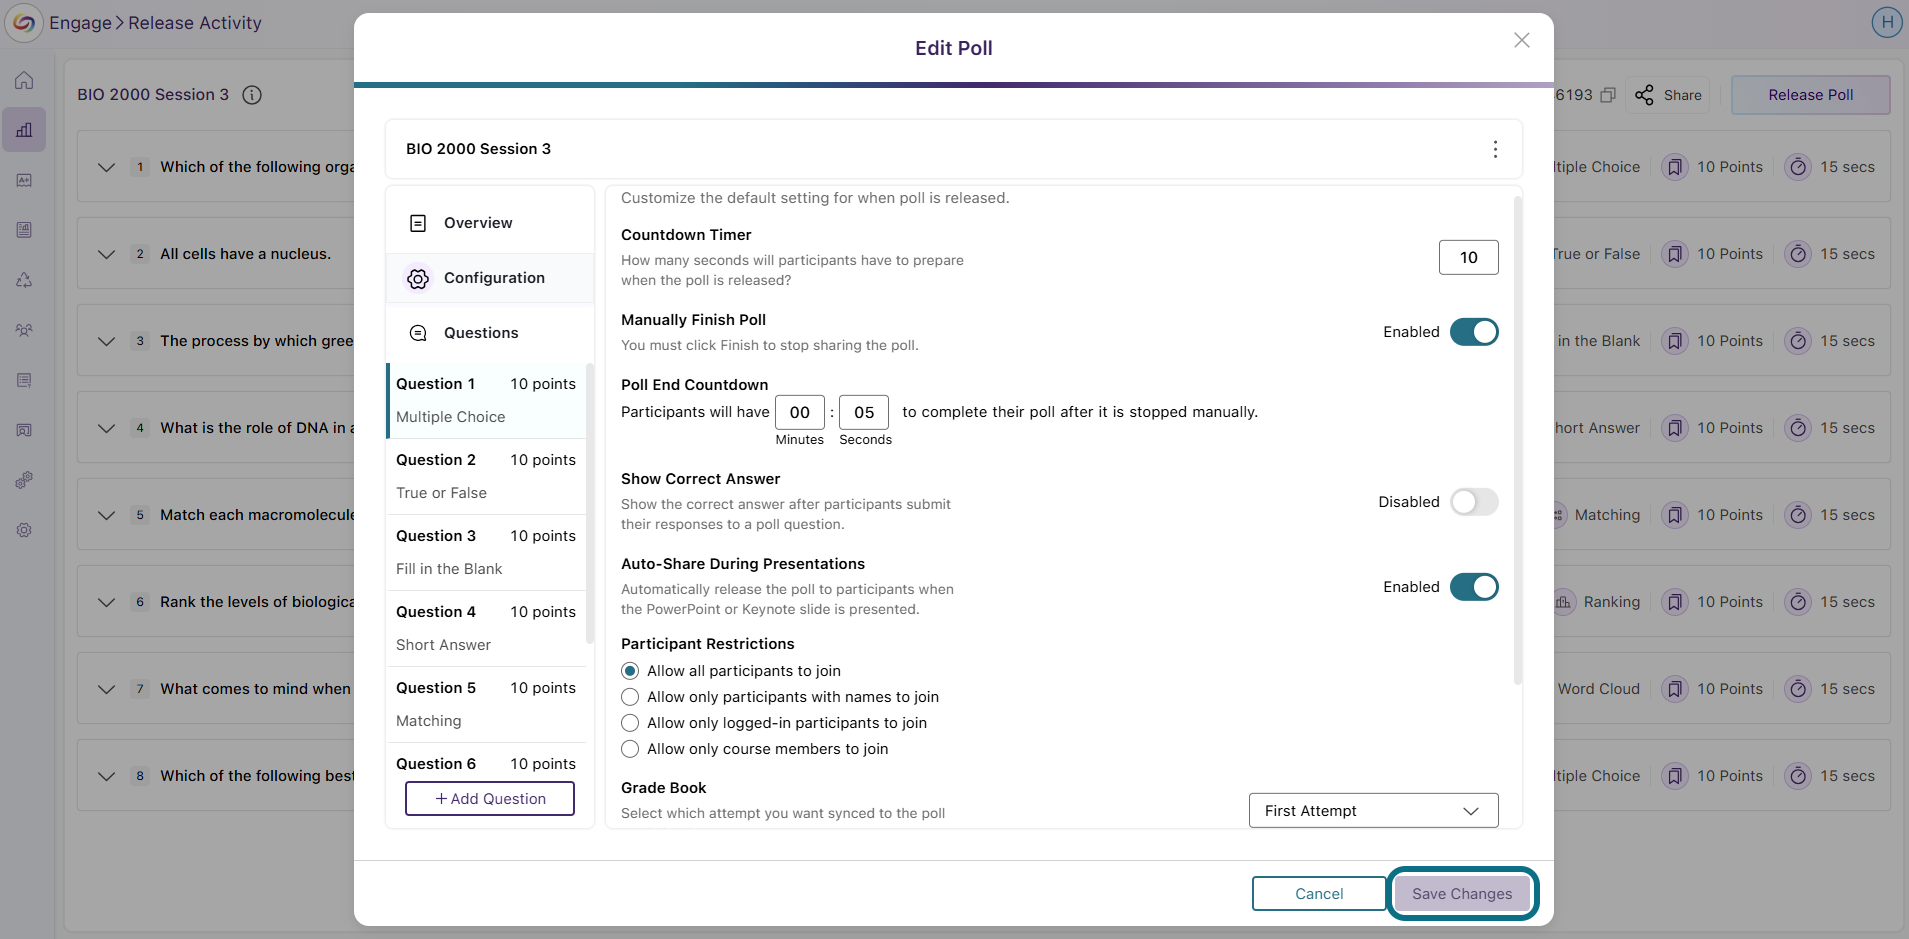Enable Show Correct Answer switch
The image size is (1909, 939).
pyautogui.click(x=1474, y=502)
